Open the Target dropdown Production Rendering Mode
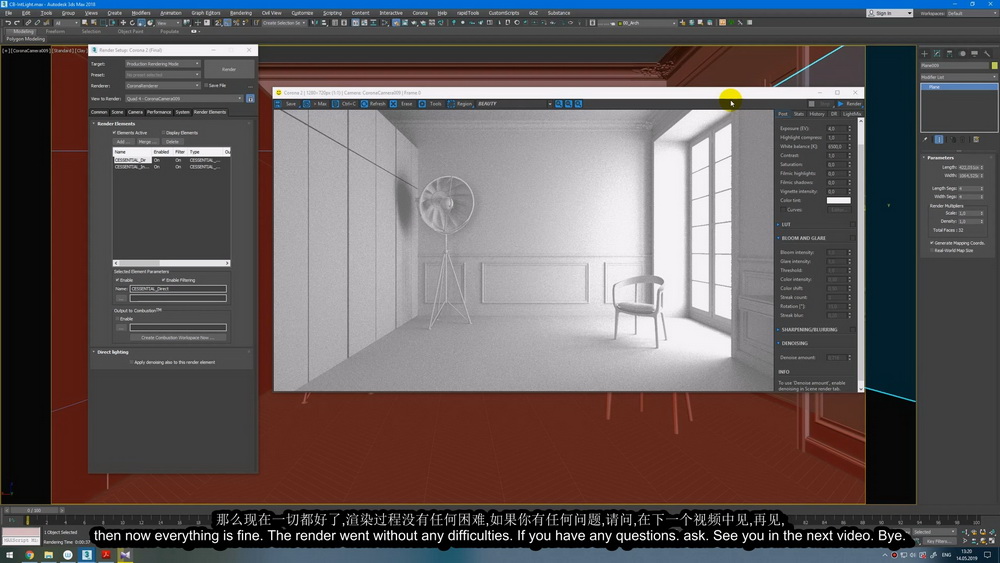This screenshot has width=1000, height=563. (163, 64)
